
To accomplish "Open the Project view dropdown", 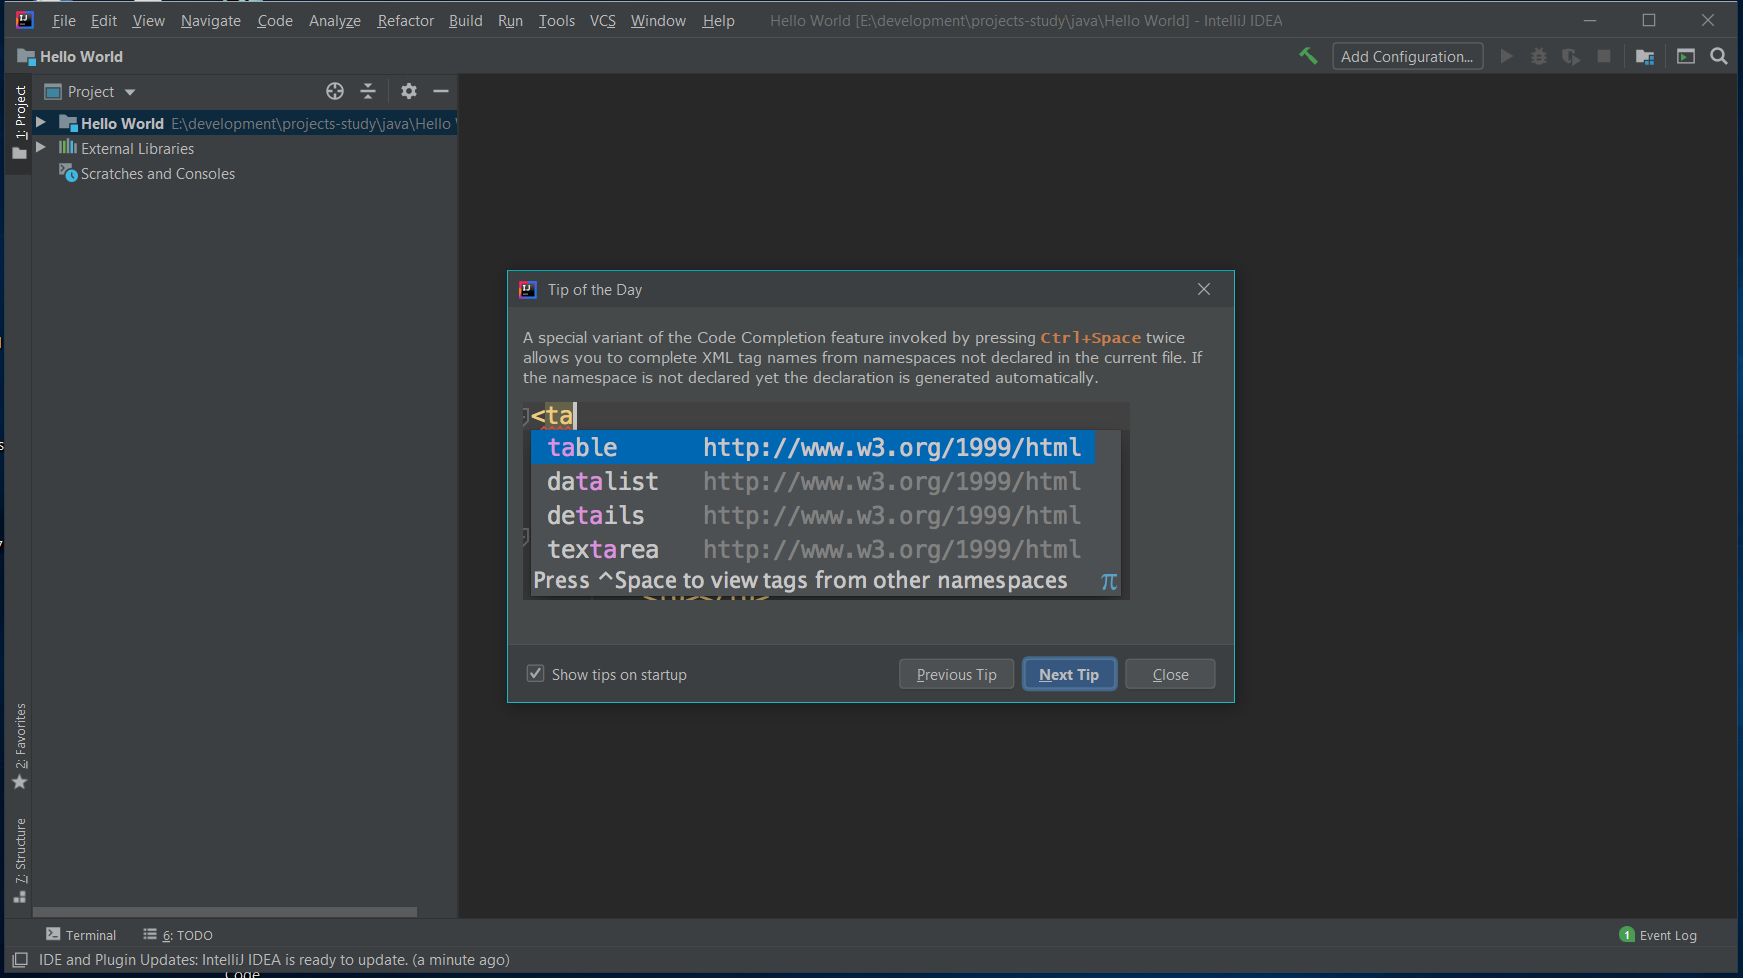I will 90,91.
